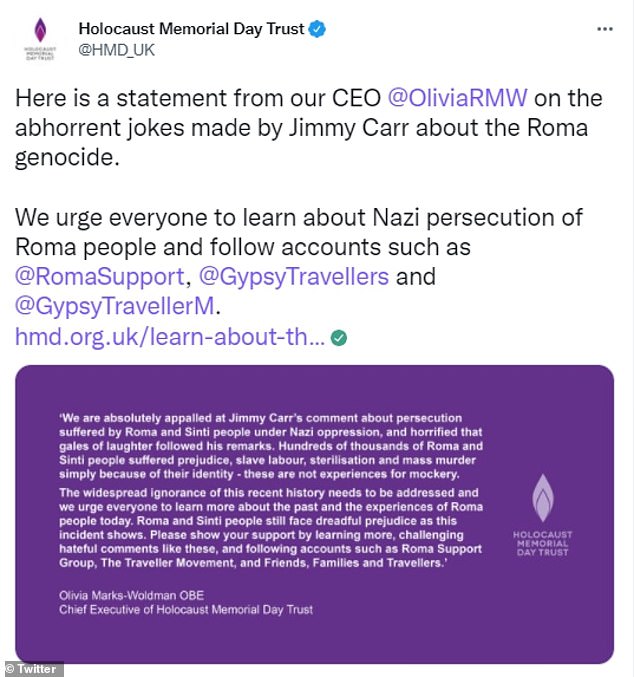Open the hmd.org.uk/learn-about-th… link
The height and width of the screenshot is (677, 634).
tap(170, 338)
